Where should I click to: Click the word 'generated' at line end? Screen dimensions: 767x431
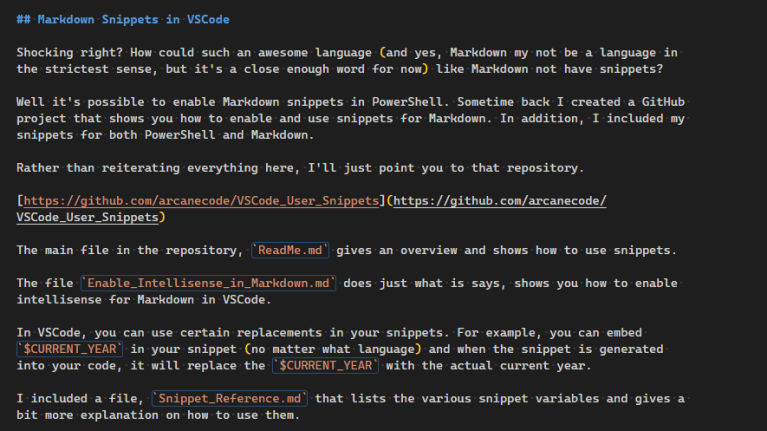coord(631,349)
